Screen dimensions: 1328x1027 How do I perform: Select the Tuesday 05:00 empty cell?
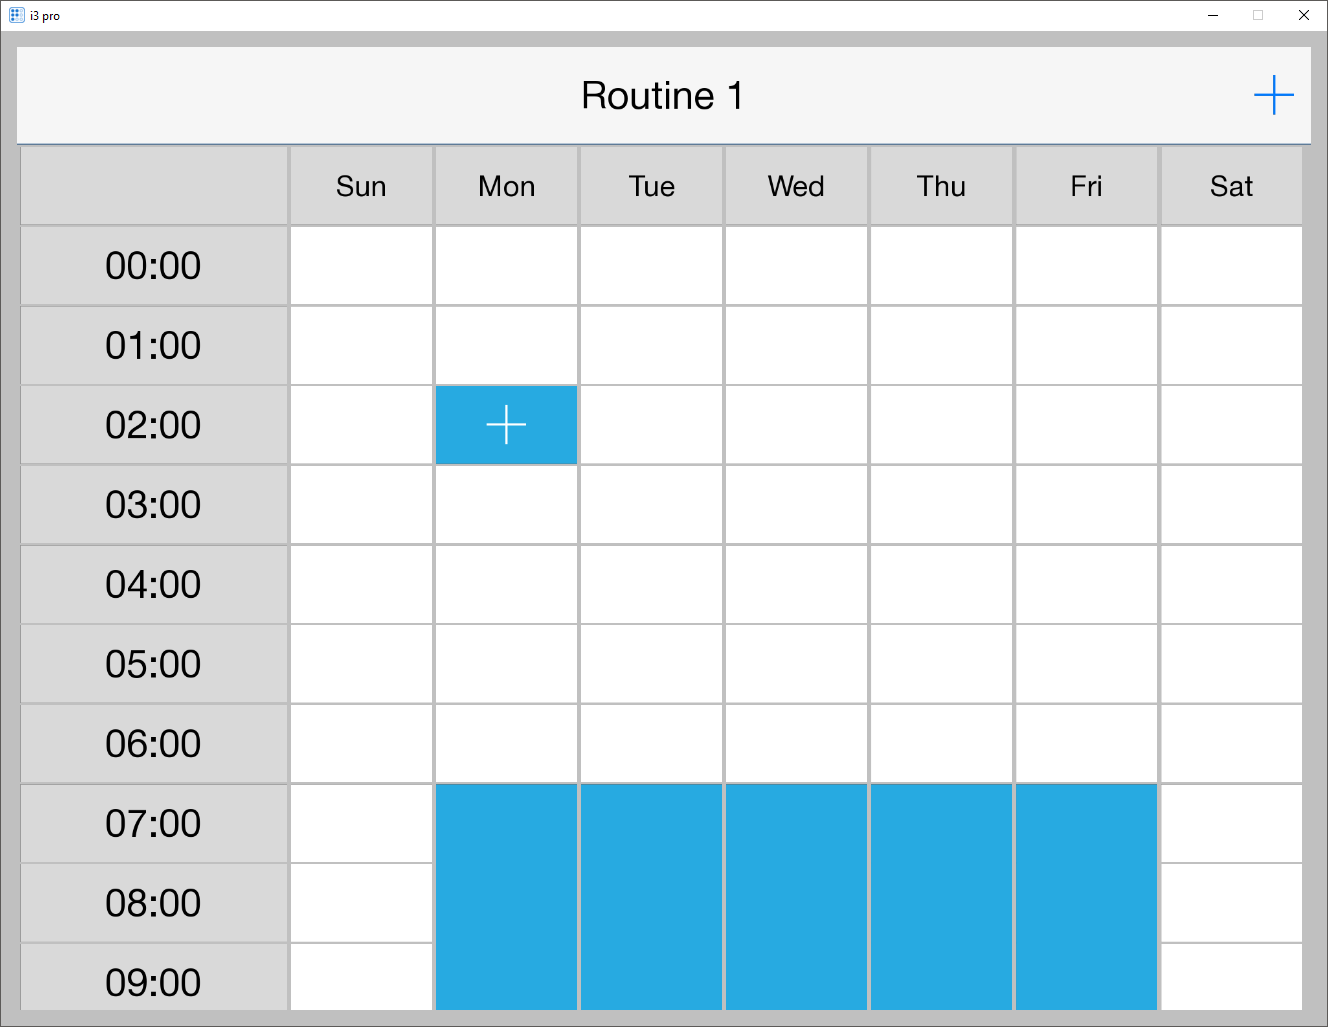click(651, 664)
